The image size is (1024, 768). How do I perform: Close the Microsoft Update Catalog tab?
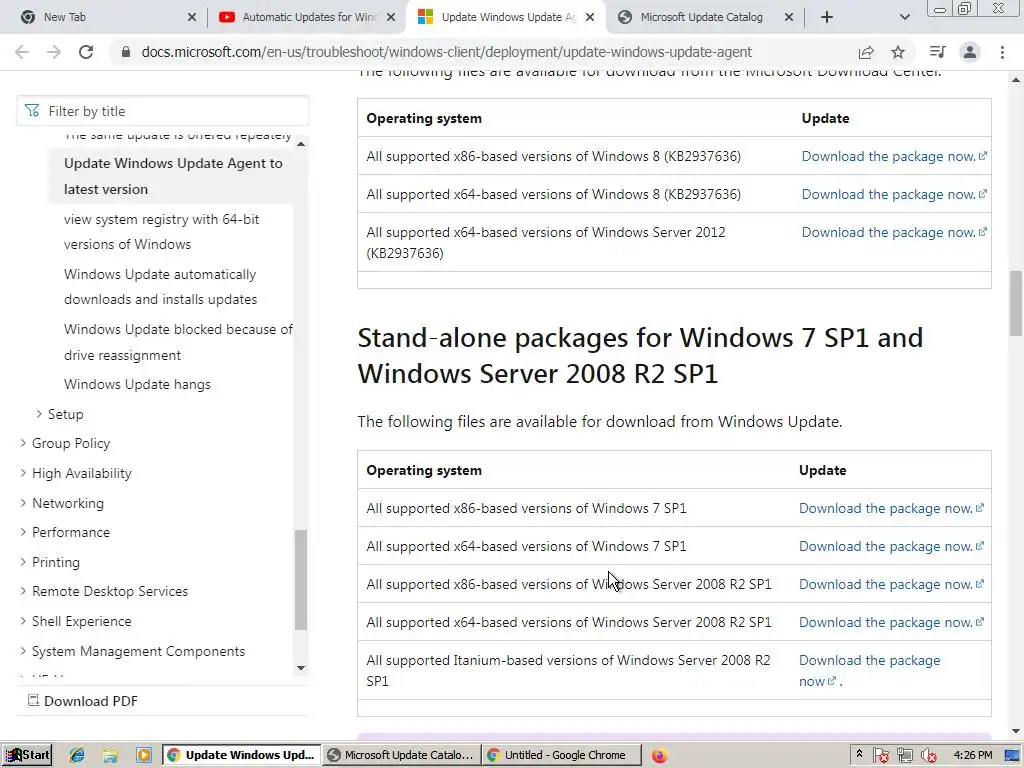coord(788,17)
